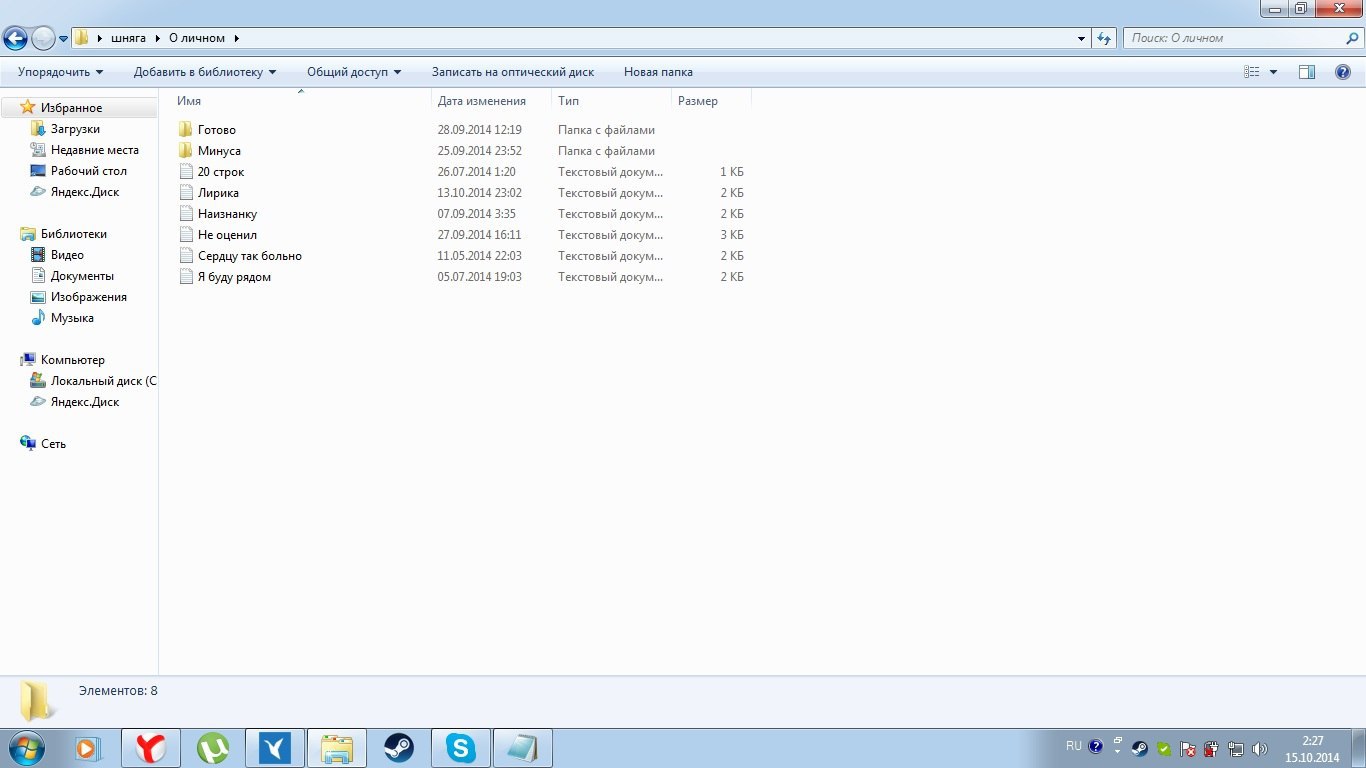Click the Windows Start button

(25, 748)
